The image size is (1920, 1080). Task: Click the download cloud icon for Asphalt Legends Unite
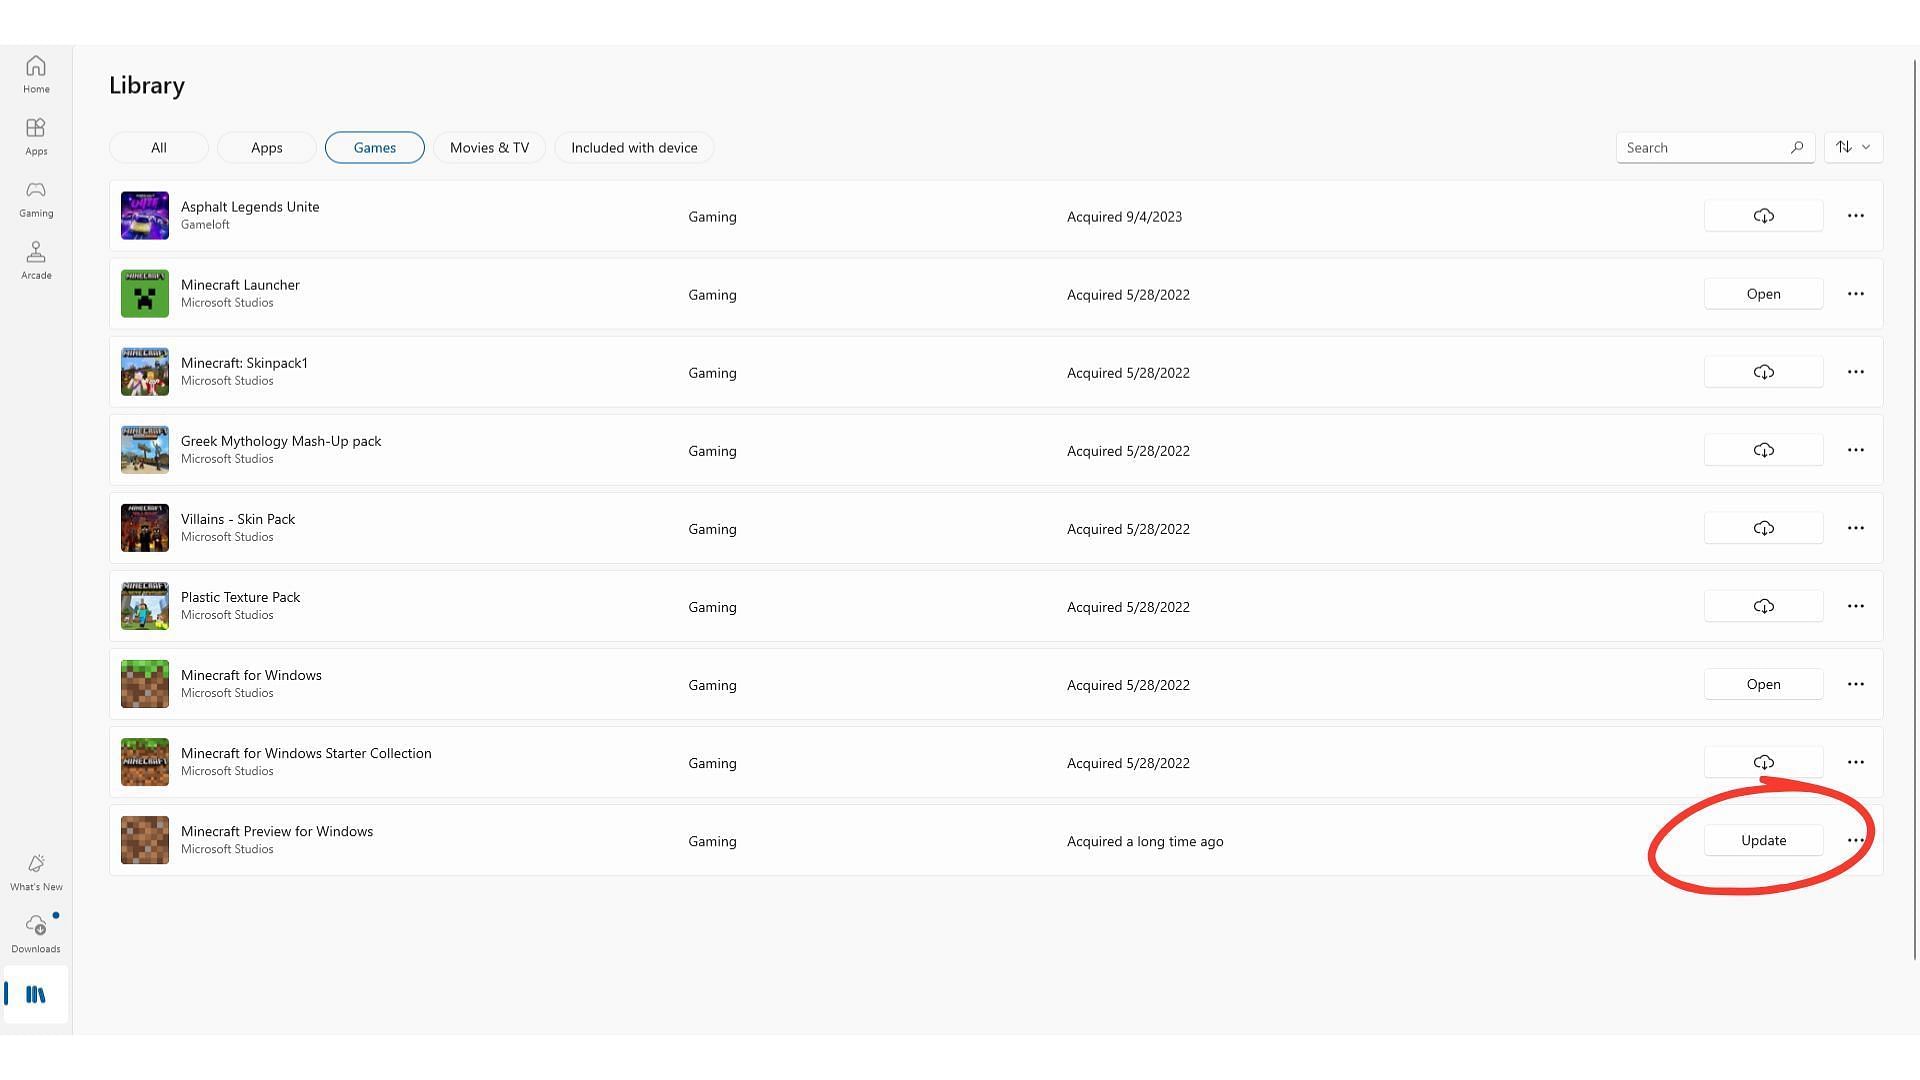pos(1763,215)
